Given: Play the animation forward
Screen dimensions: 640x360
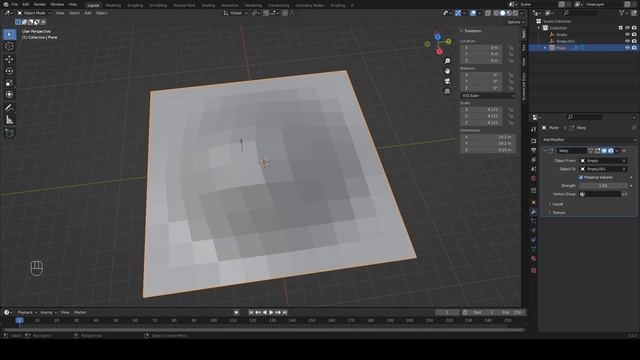Looking at the screenshot, I should click(271, 312).
